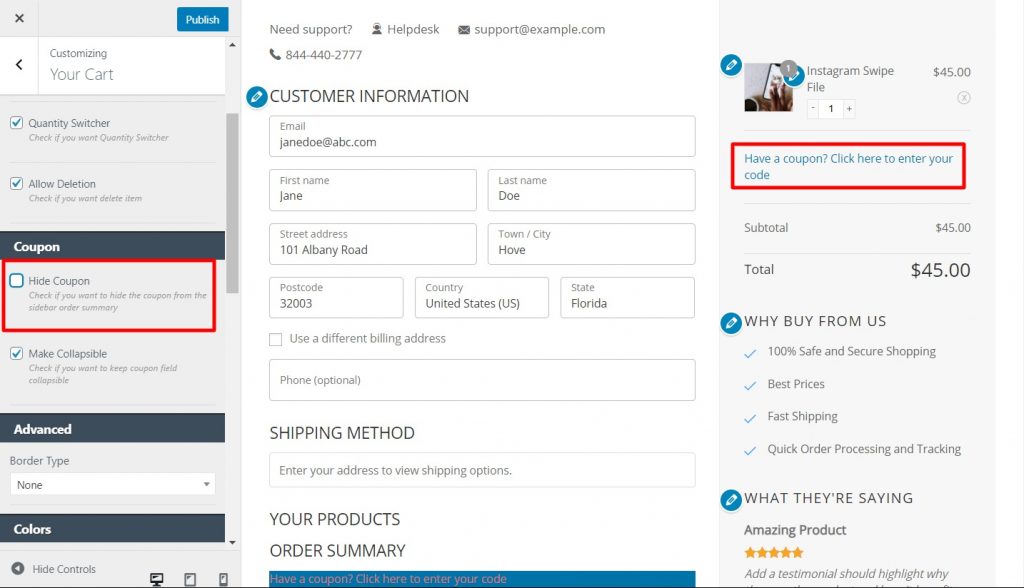The width and height of the screenshot is (1024, 588).
Task: Click the customizer panel scrollbar thumb
Action: point(232,203)
